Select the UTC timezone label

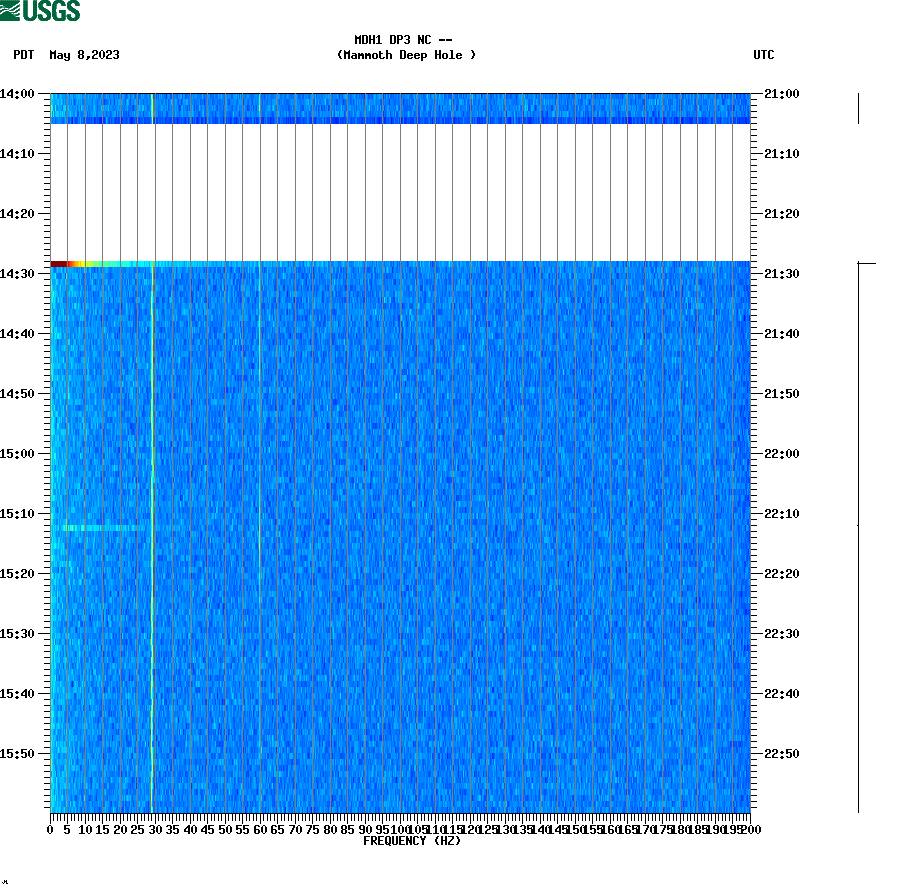[766, 56]
